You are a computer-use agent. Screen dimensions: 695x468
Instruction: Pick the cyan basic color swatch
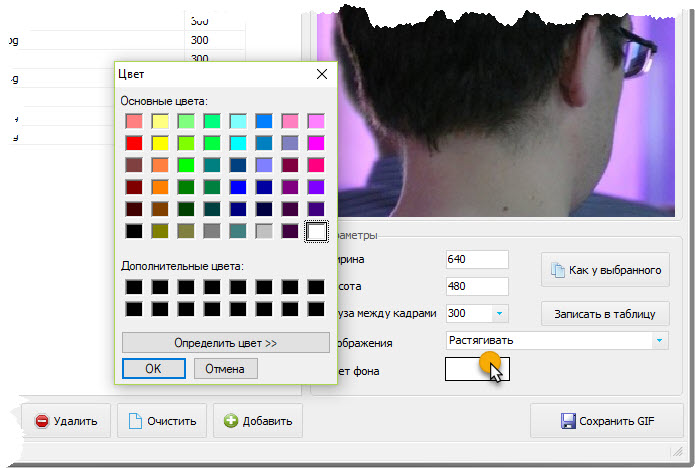tap(238, 143)
